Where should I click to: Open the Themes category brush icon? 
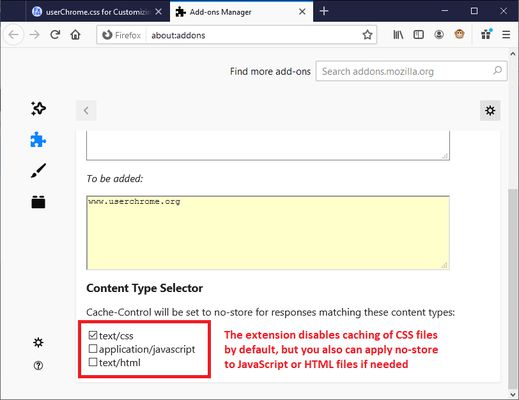[38, 171]
